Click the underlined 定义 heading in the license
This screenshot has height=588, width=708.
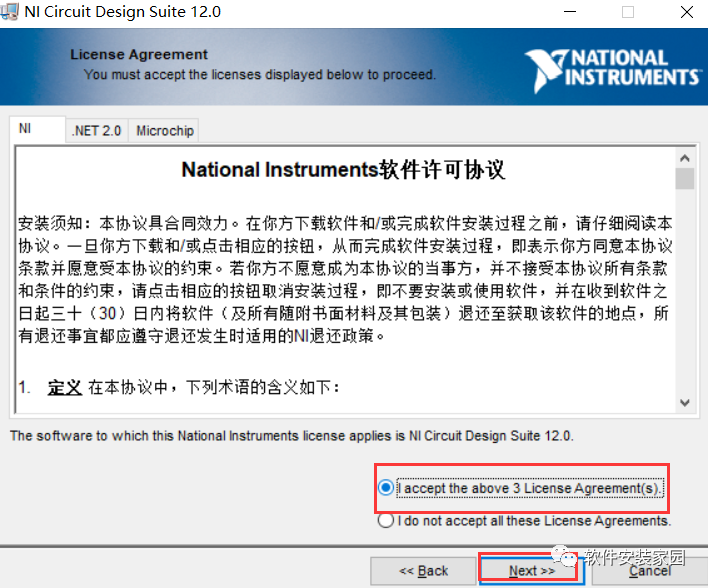(x=65, y=387)
